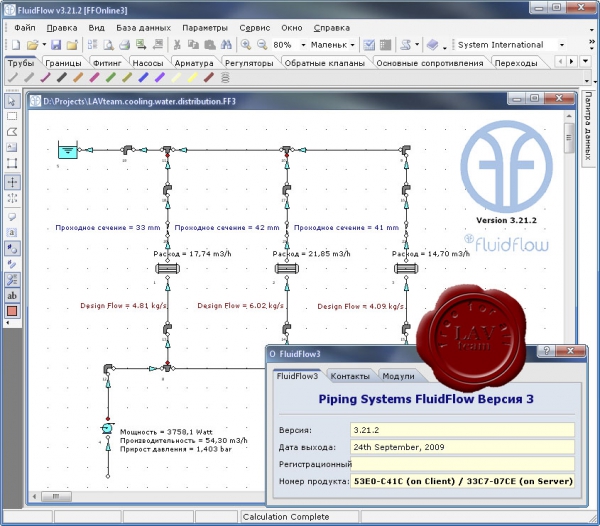
Task: Click the help '?' button in FluidFlow3 dialog
Action: (x=546, y=350)
